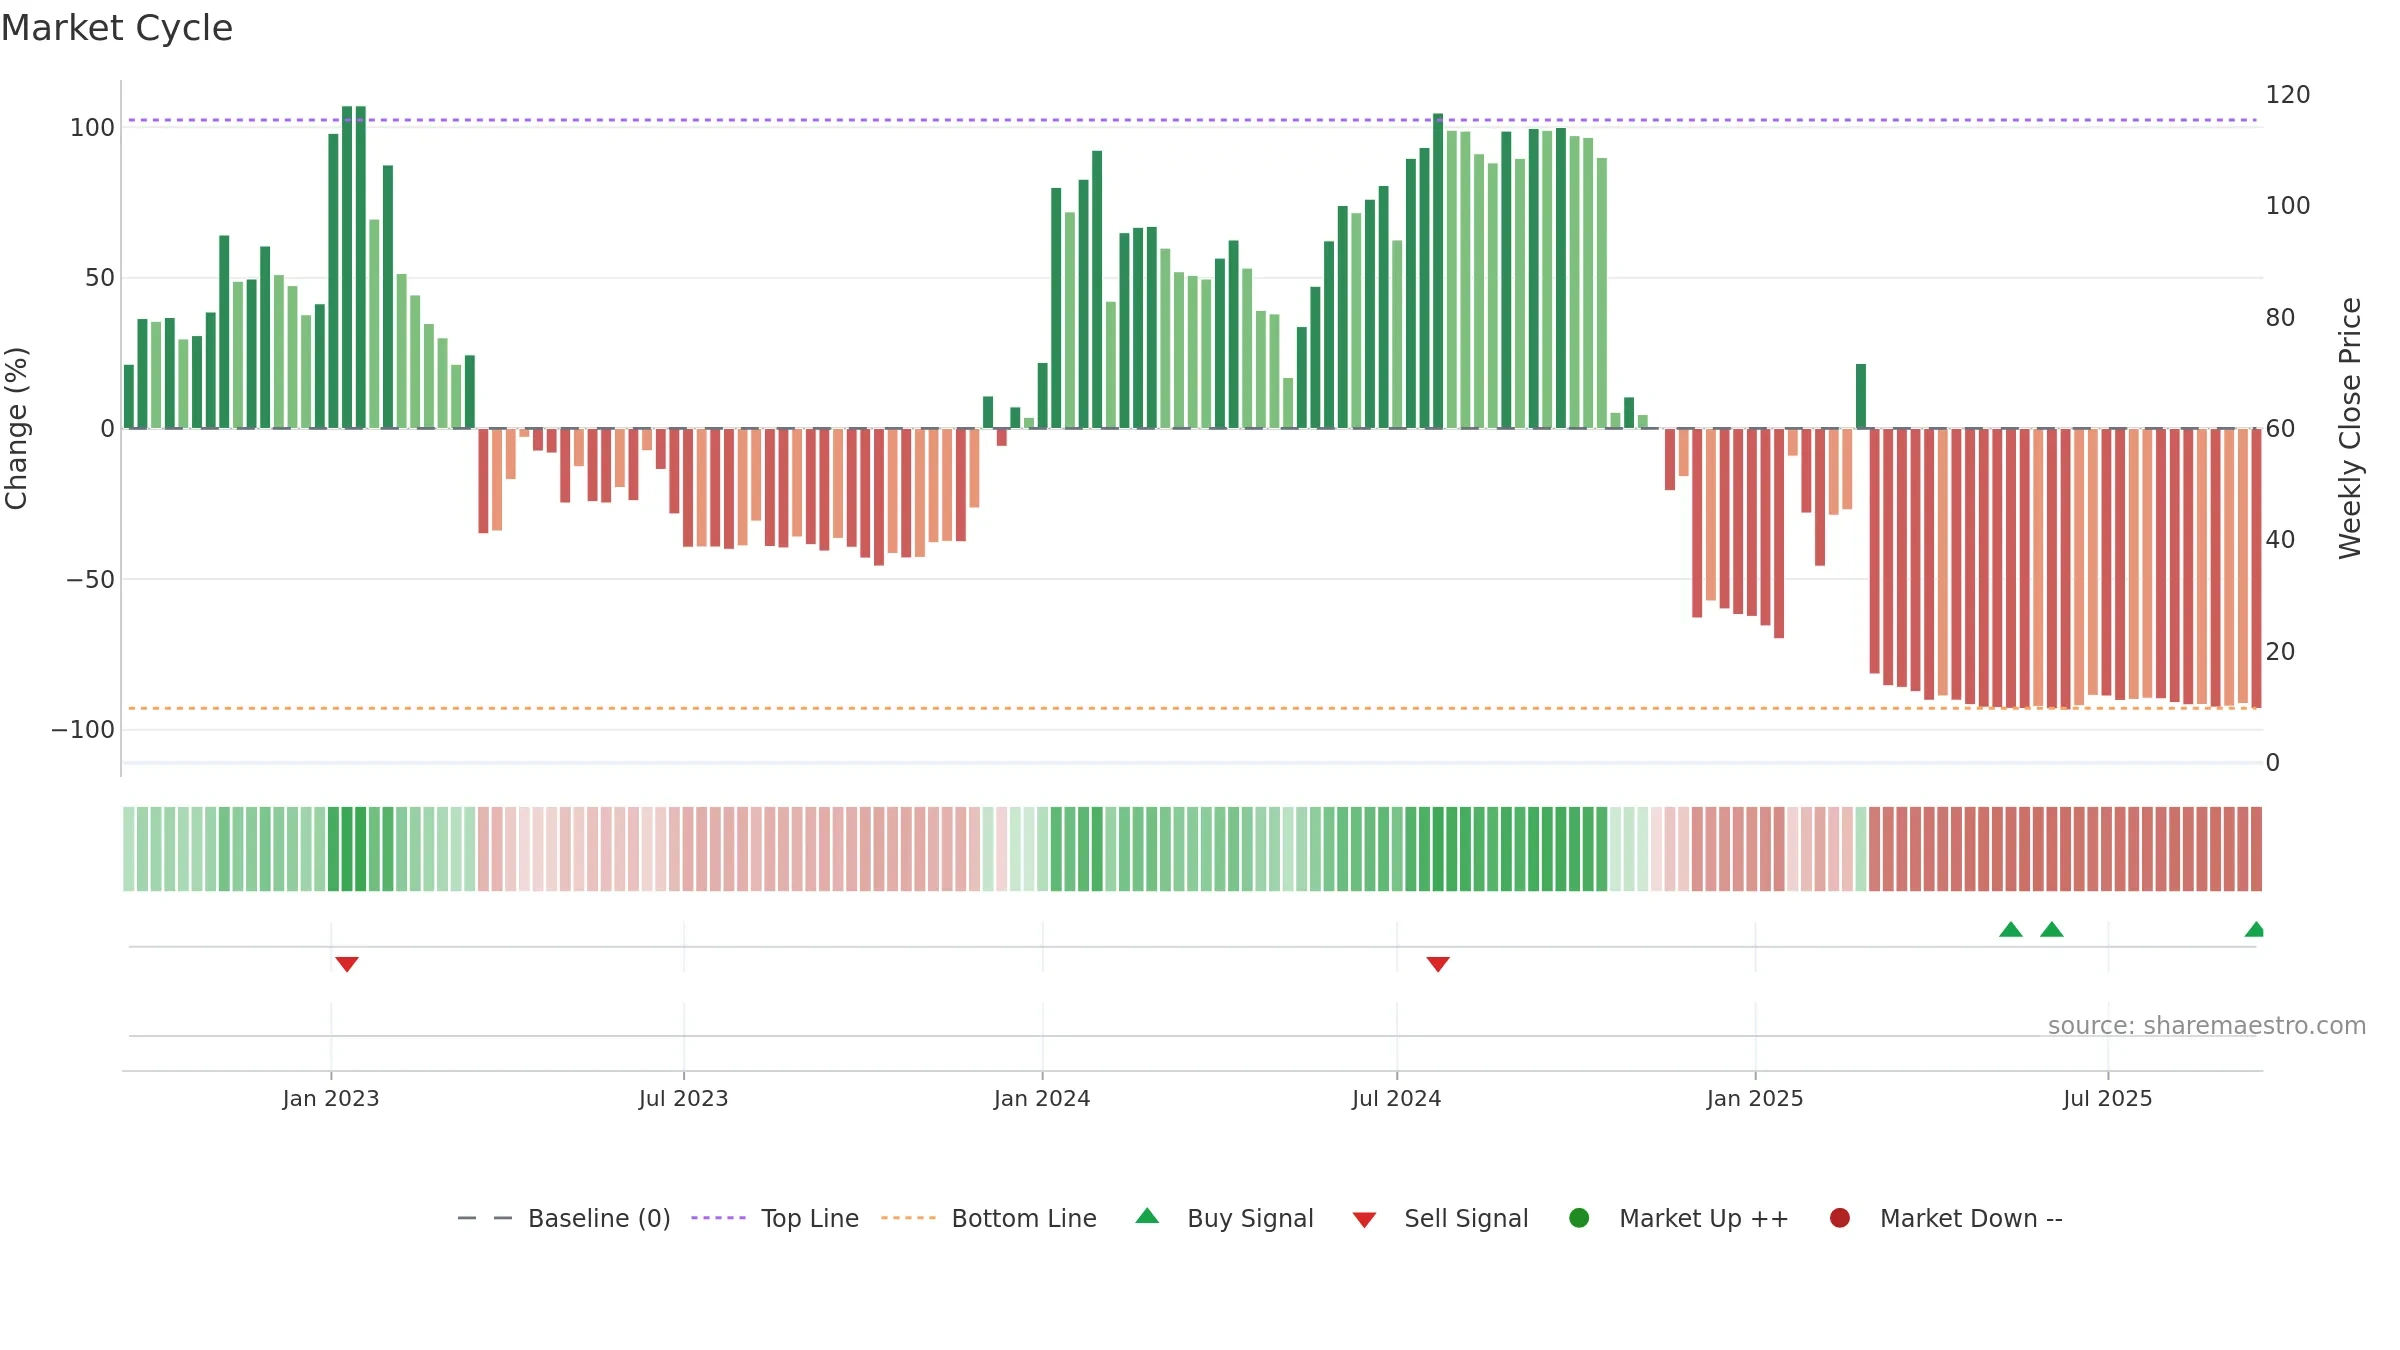Select the first buy signal marker before Jul 2025

click(x=2011, y=929)
